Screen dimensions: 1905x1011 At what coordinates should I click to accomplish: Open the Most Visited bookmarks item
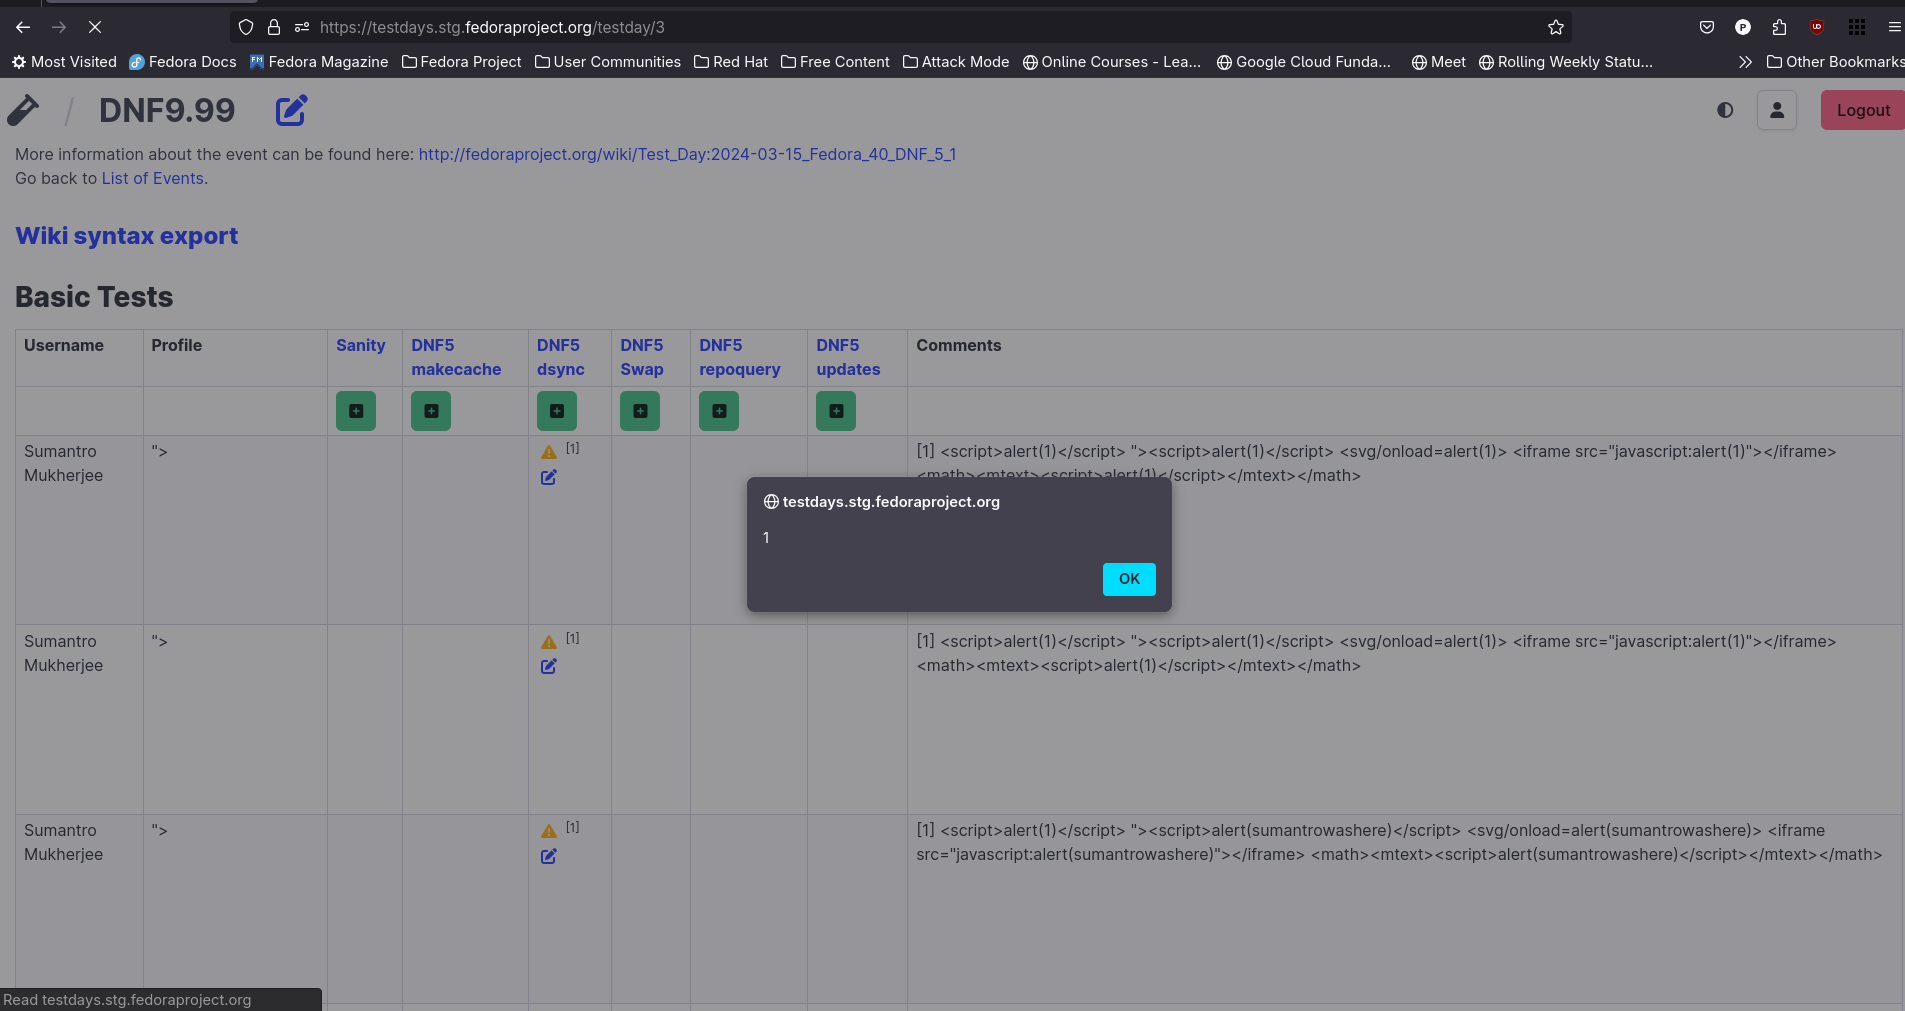64,62
